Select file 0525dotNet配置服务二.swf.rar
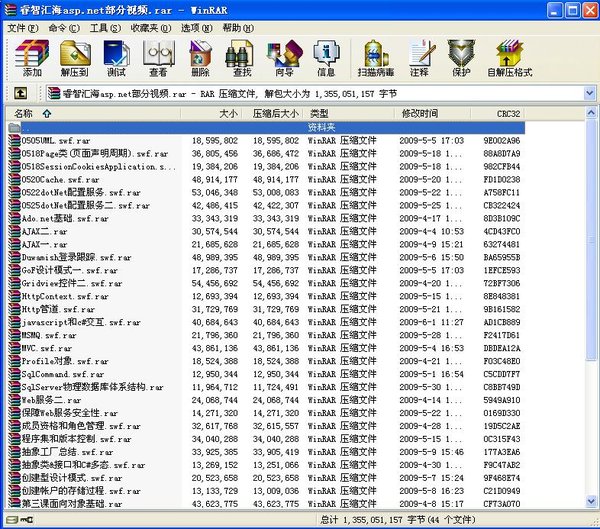The height and width of the screenshot is (529, 600). click(265, 206)
